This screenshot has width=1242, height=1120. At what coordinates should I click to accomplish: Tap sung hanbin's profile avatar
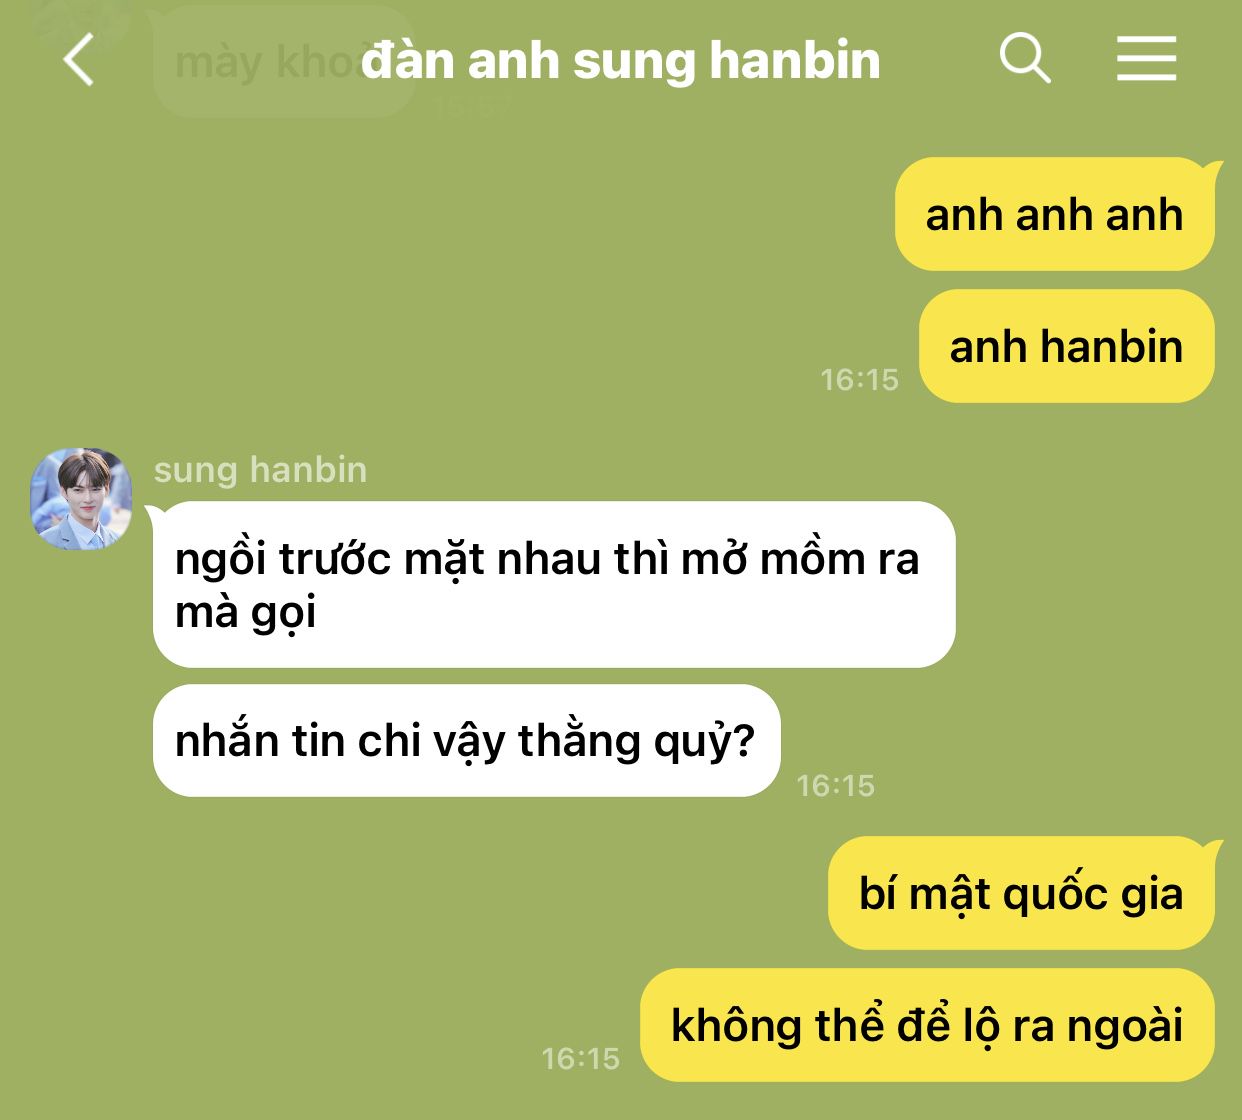(x=81, y=498)
